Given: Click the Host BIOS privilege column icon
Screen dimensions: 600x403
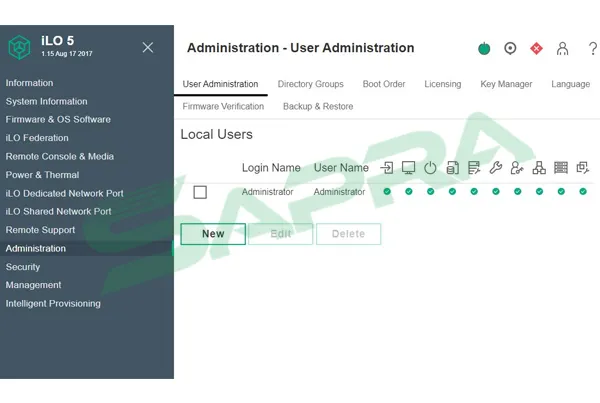Looking at the screenshot, I should 474,168.
